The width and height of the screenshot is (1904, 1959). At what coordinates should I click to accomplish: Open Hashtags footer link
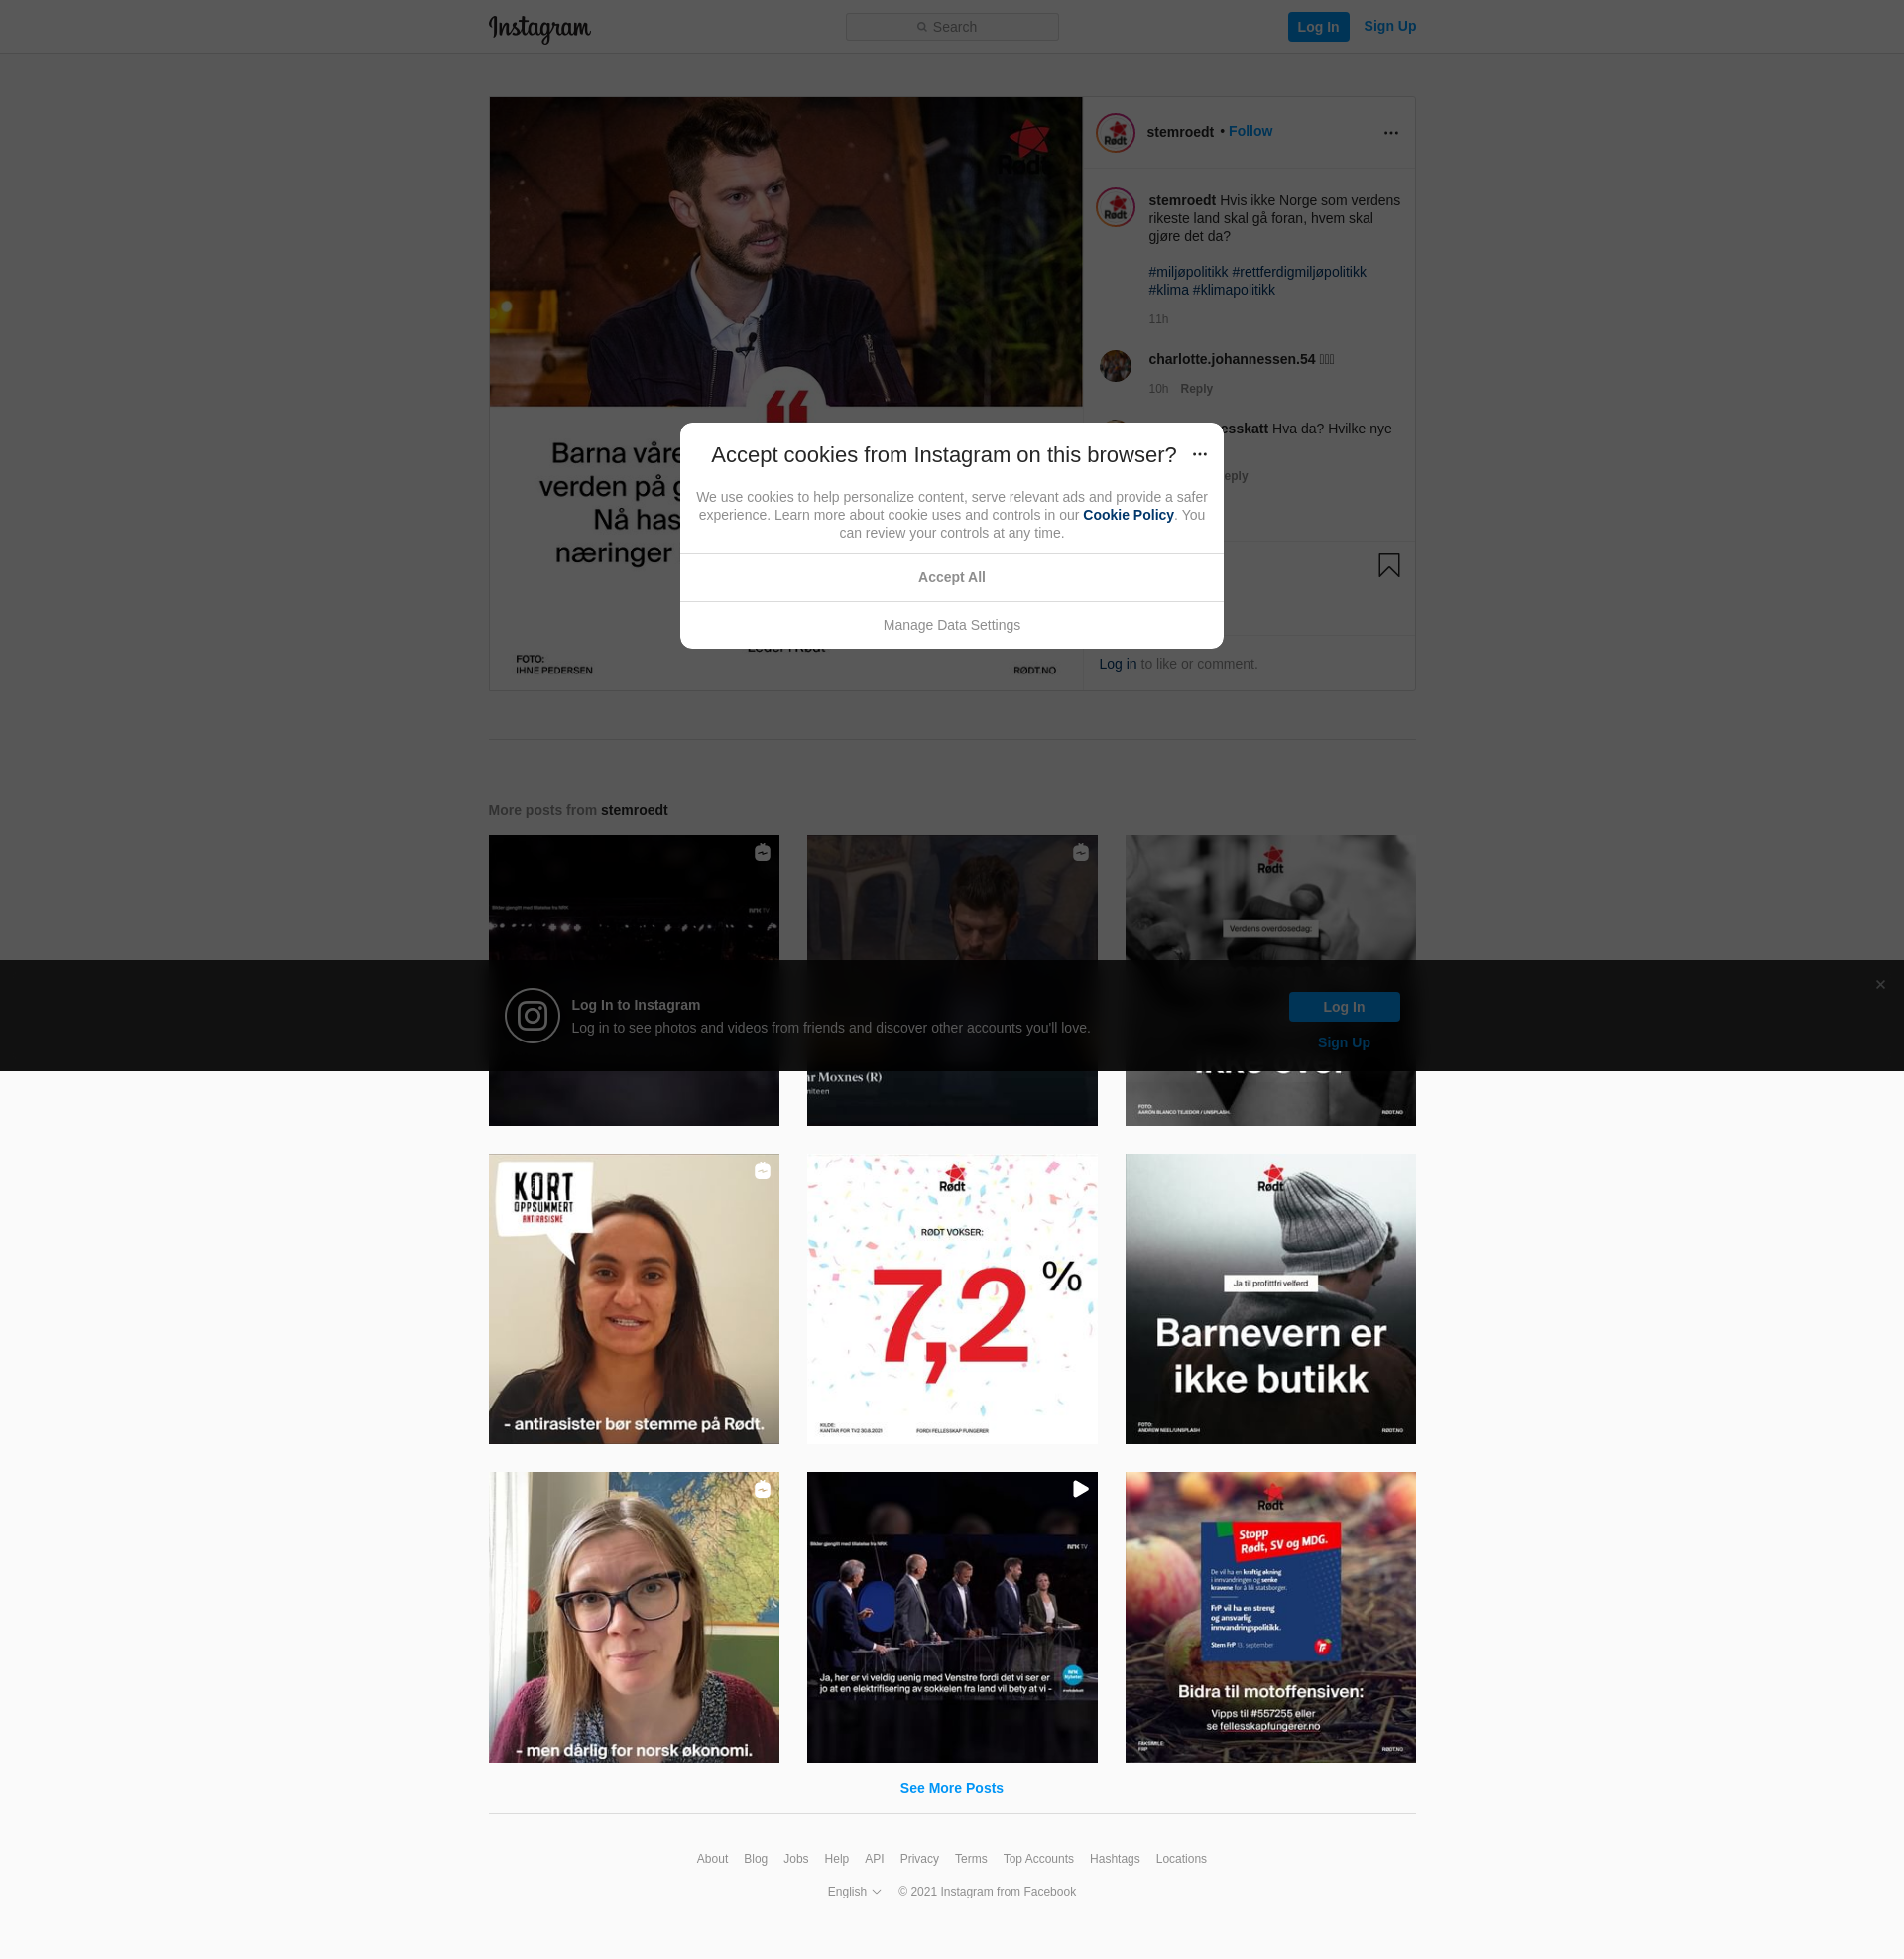click(x=1114, y=1859)
